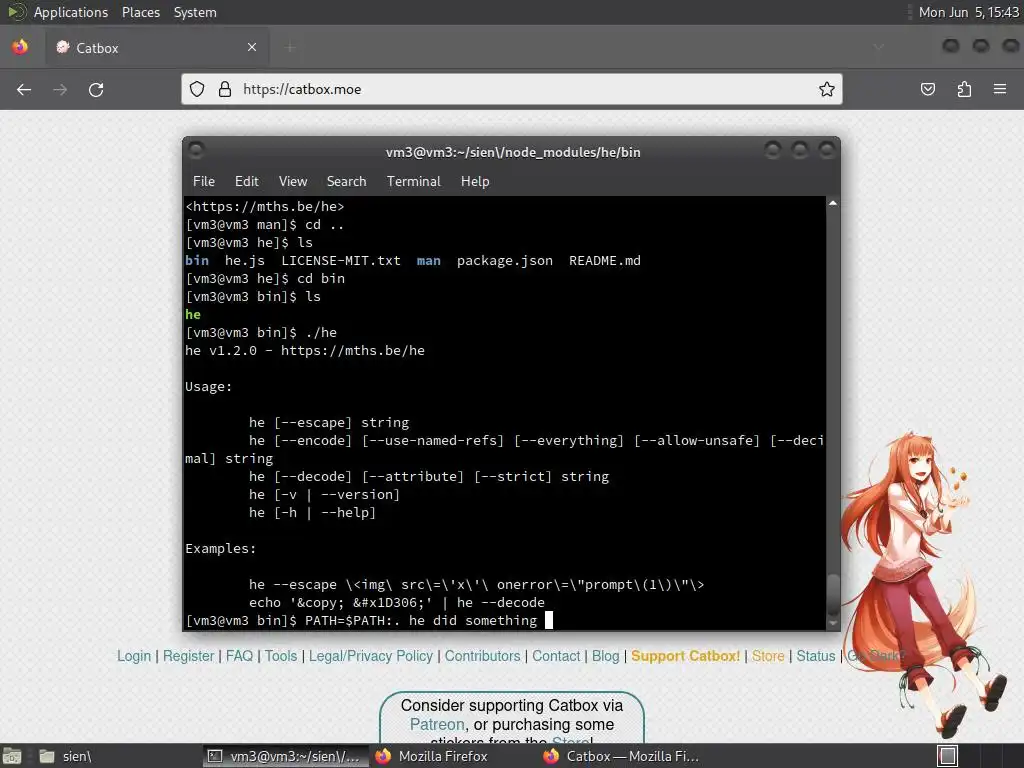1024x768 pixels.
Task: Focus the catbox.moe address bar
Action: point(512,89)
